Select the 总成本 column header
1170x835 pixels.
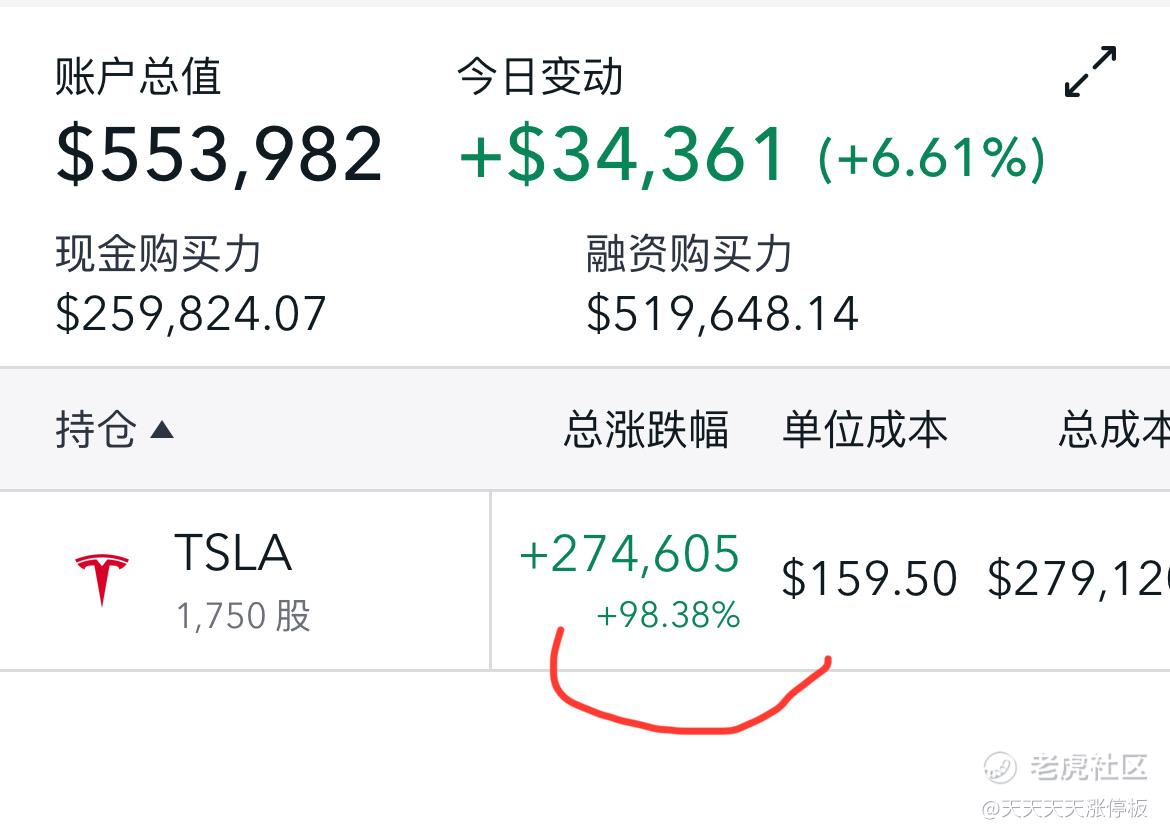pos(1114,430)
